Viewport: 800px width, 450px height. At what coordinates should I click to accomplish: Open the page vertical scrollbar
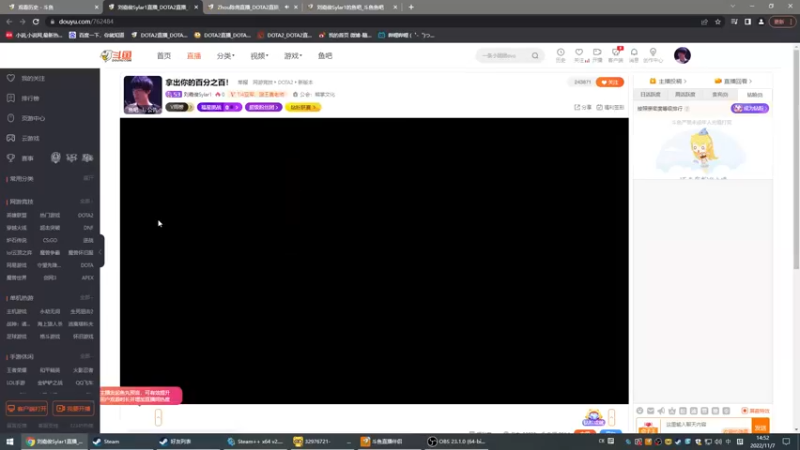796,158
